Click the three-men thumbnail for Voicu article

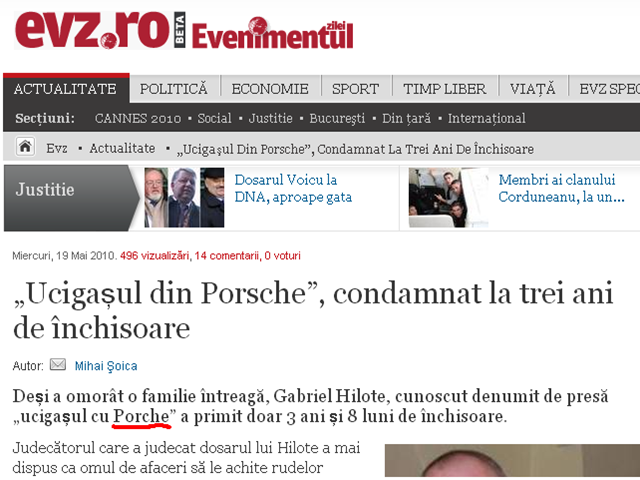pyautogui.click(x=184, y=198)
